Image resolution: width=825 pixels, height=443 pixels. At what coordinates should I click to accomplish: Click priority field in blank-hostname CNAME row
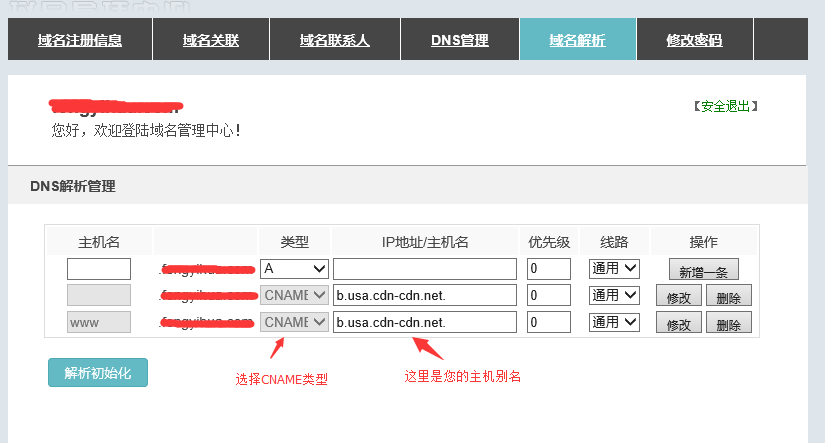pos(549,295)
